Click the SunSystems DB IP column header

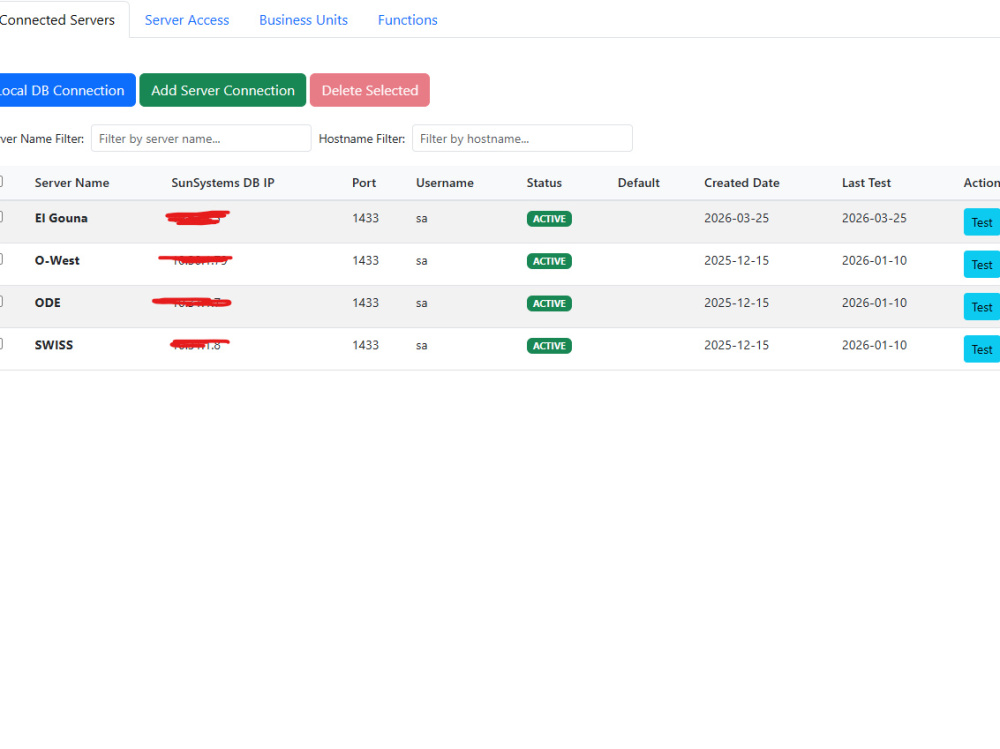click(223, 182)
